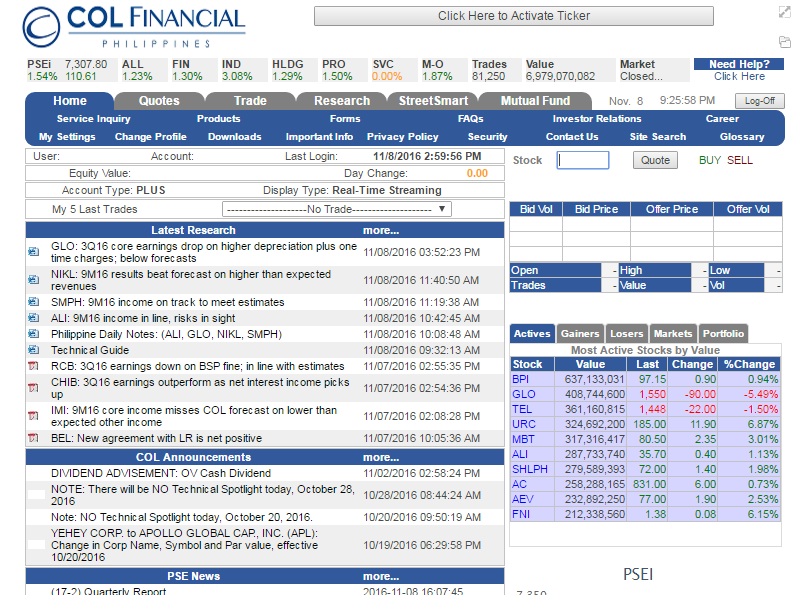
Task: Click the PDF icon beside BEL news item
Action: pos(31,437)
